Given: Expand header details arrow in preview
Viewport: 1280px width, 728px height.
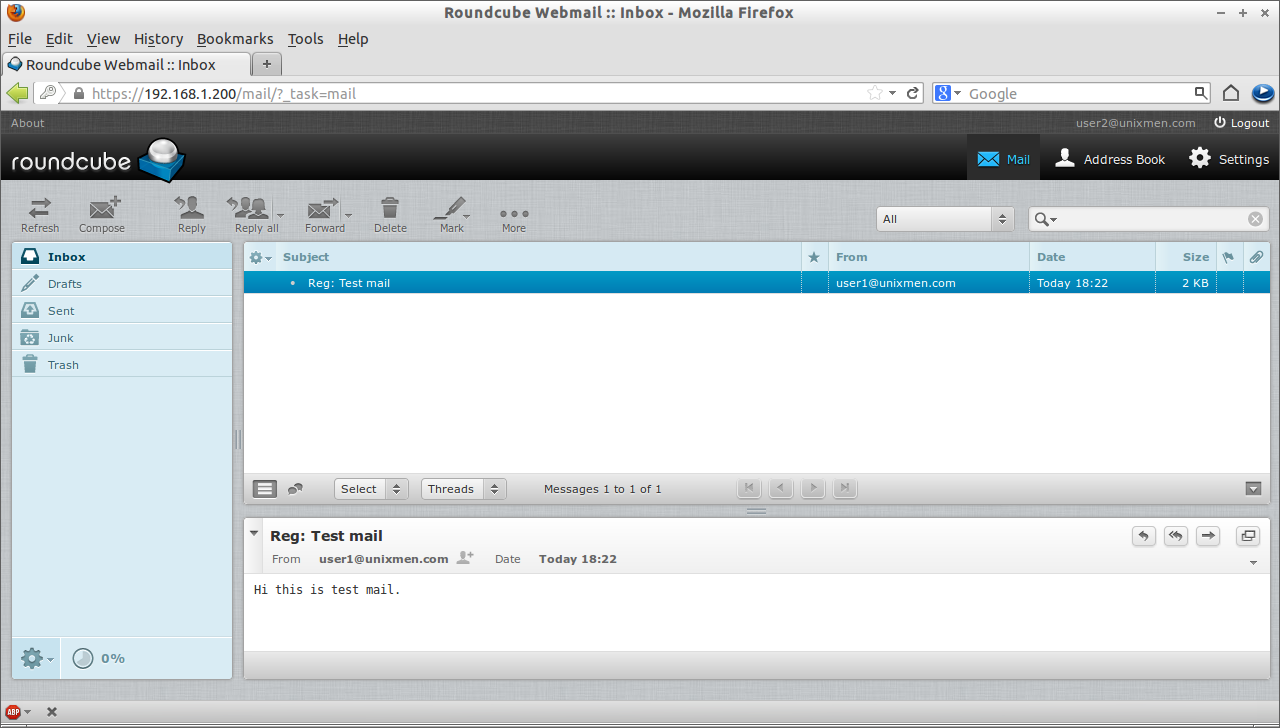Looking at the screenshot, I should 1254,563.
